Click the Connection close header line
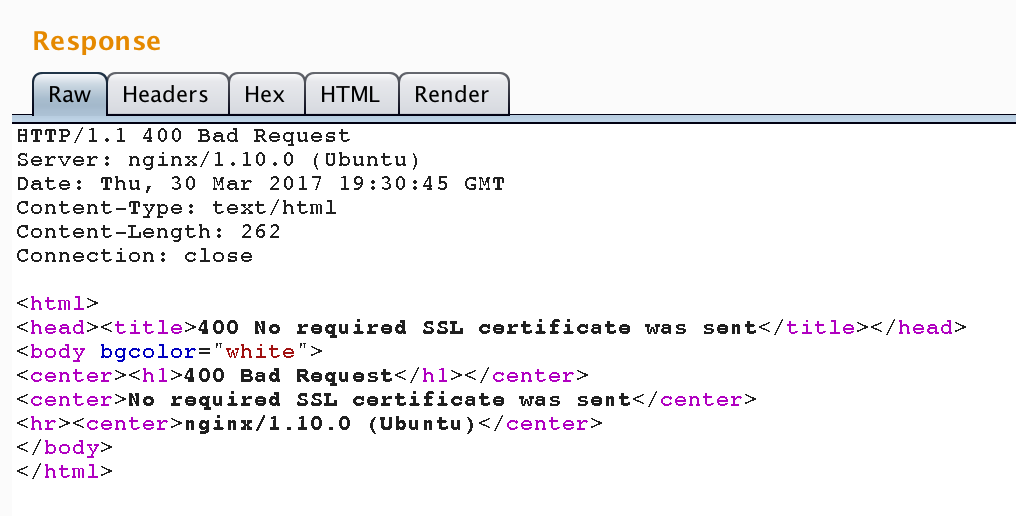Screen dimensions: 1016x516 tap(135, 256)
